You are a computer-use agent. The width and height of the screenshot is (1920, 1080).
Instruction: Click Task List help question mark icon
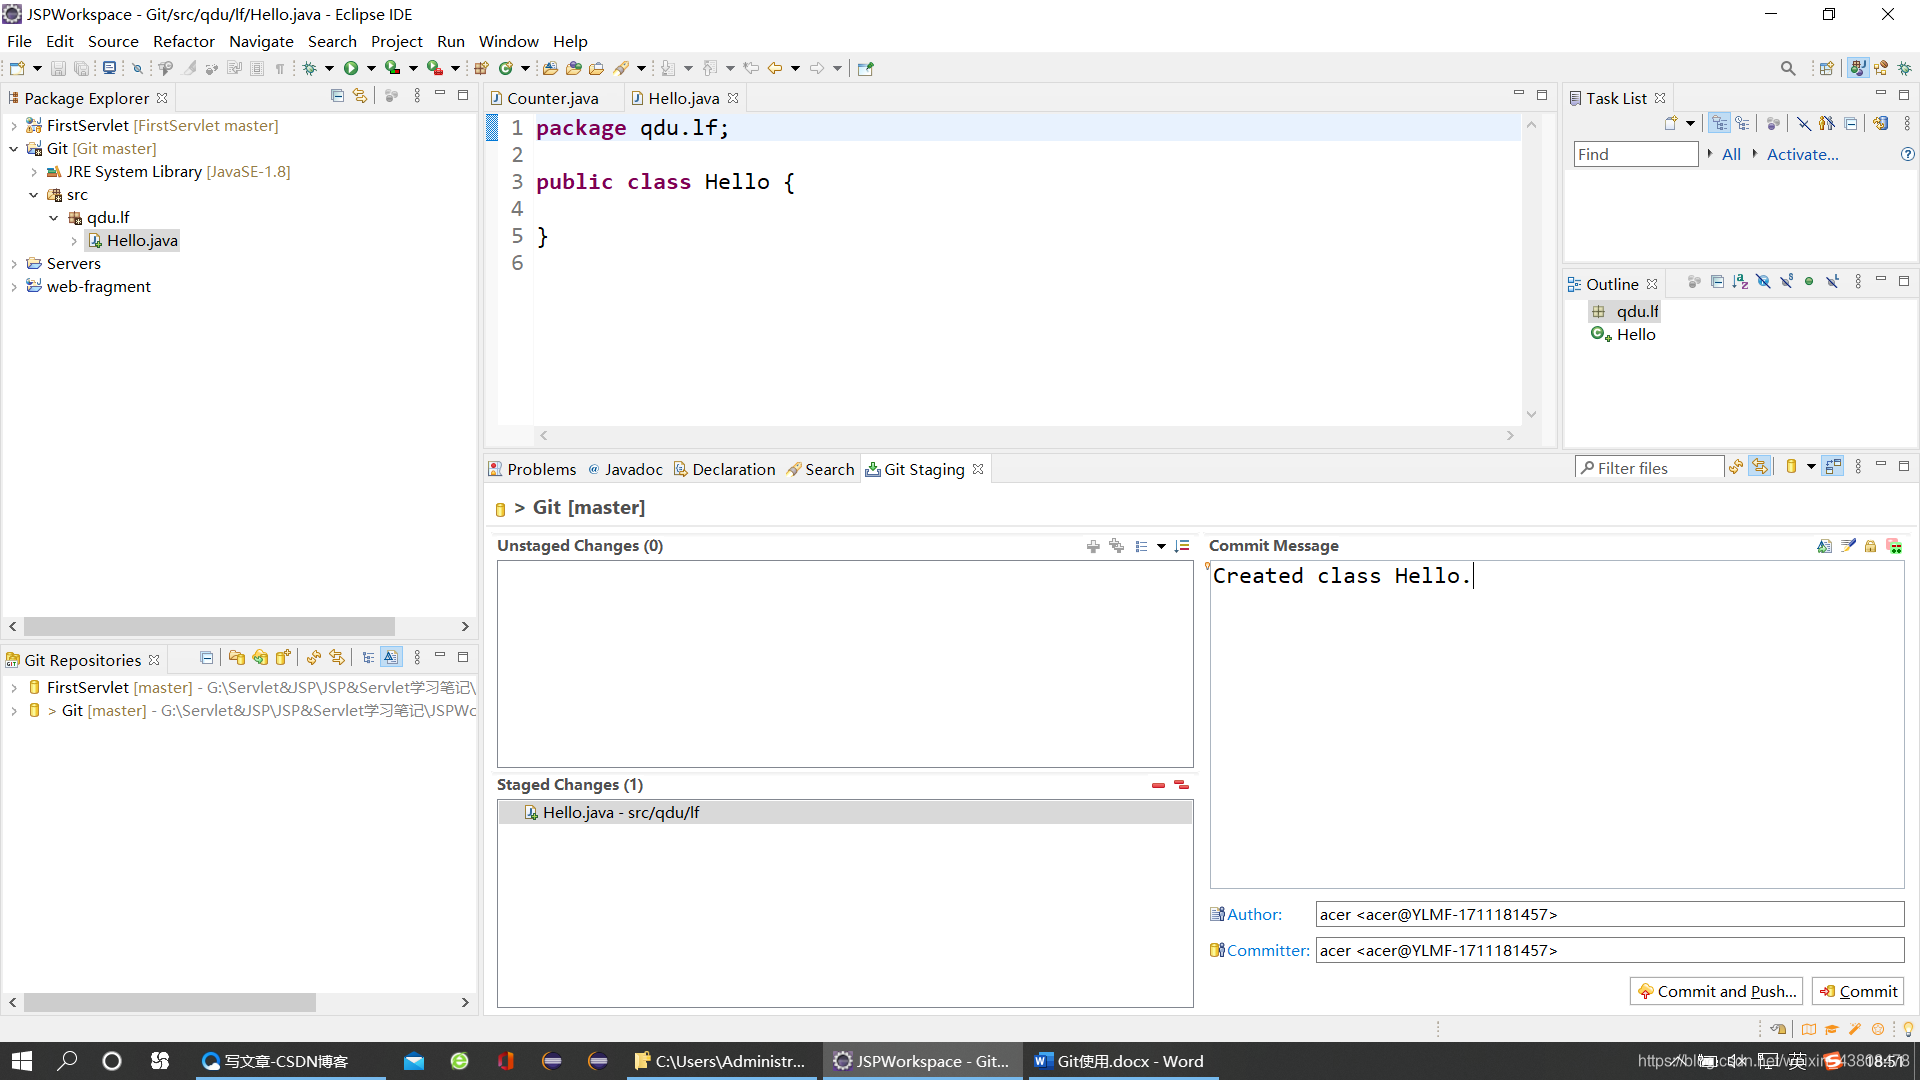click(x=1907, y=154)
